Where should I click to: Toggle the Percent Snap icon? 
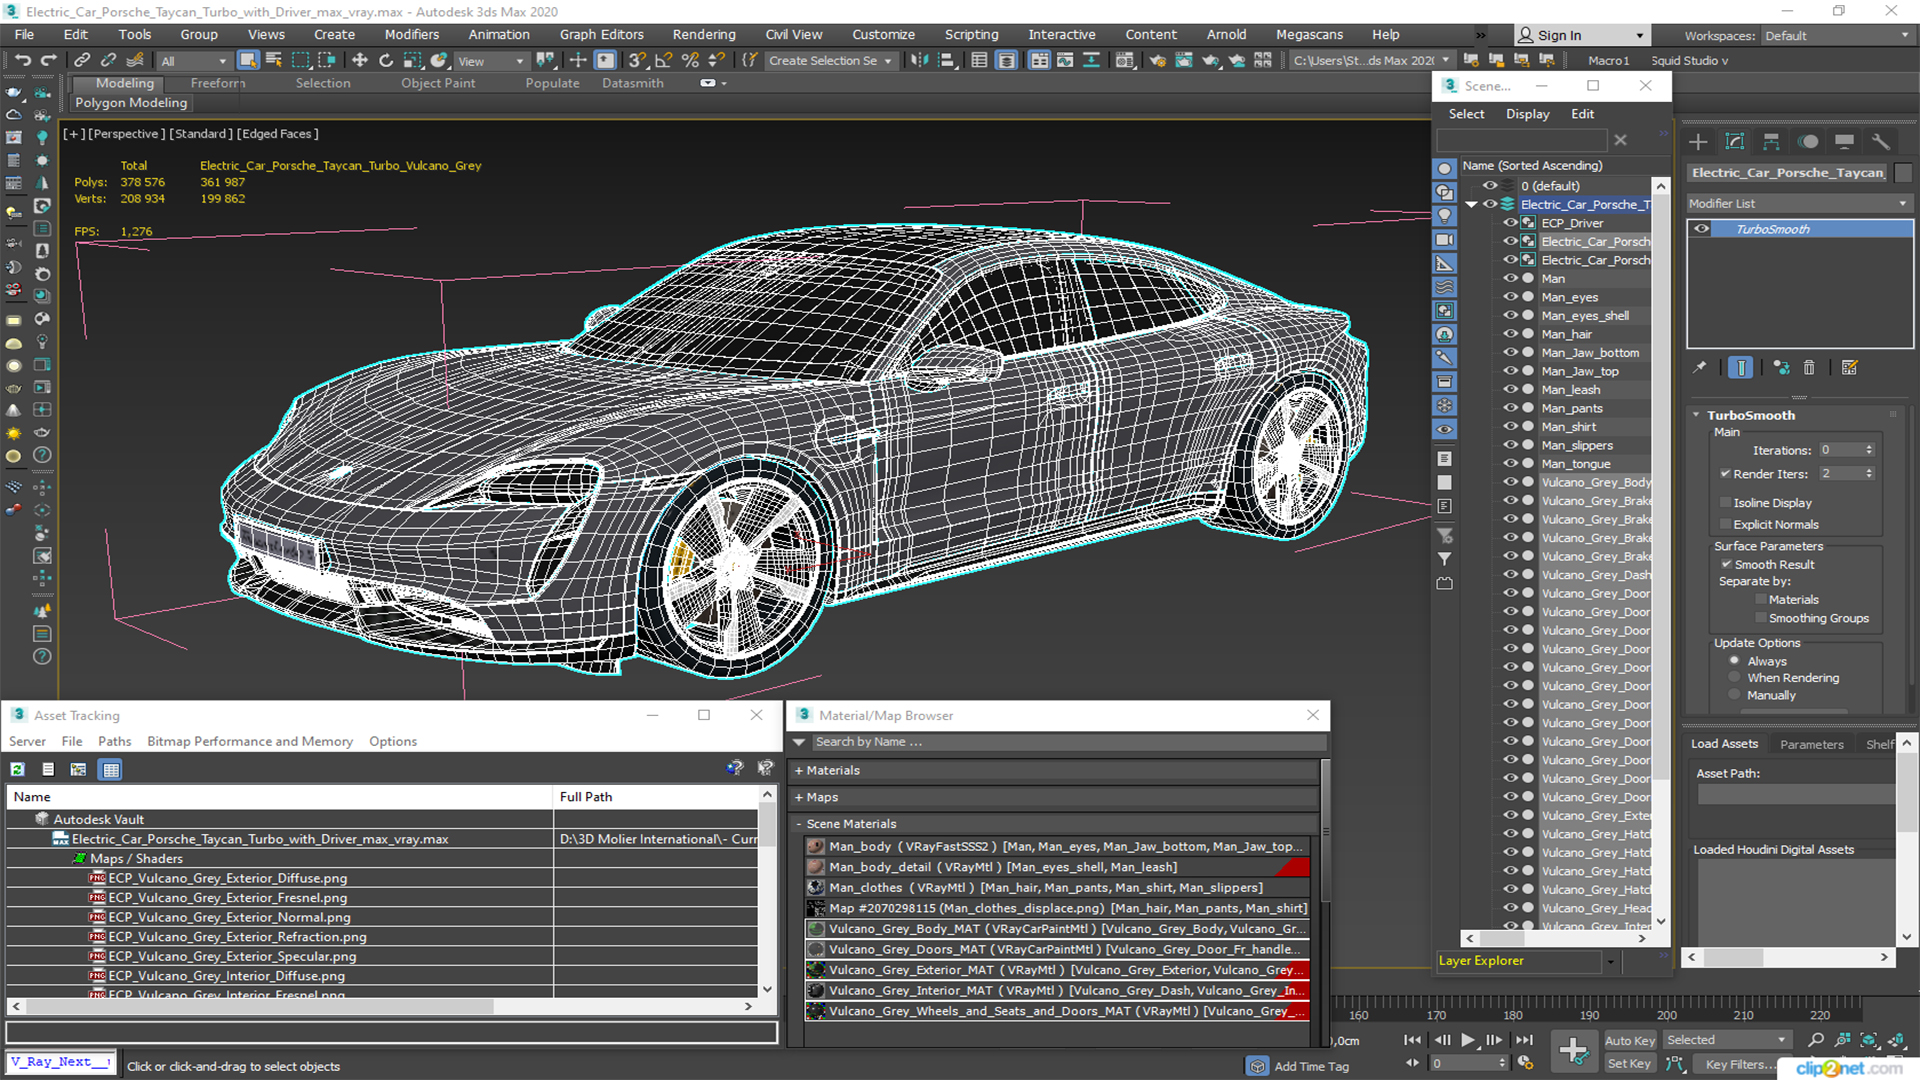(690, 60)
